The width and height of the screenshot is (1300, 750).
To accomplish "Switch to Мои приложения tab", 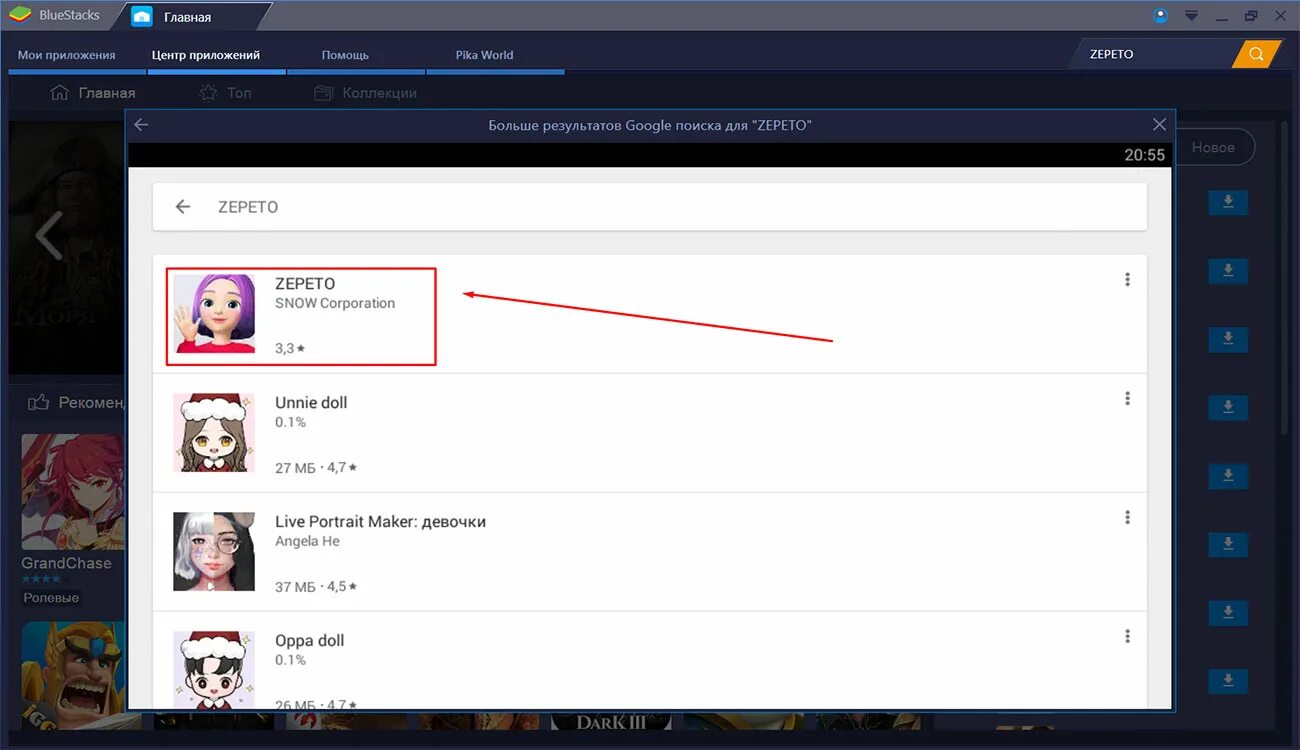I will tap(67, 55).
